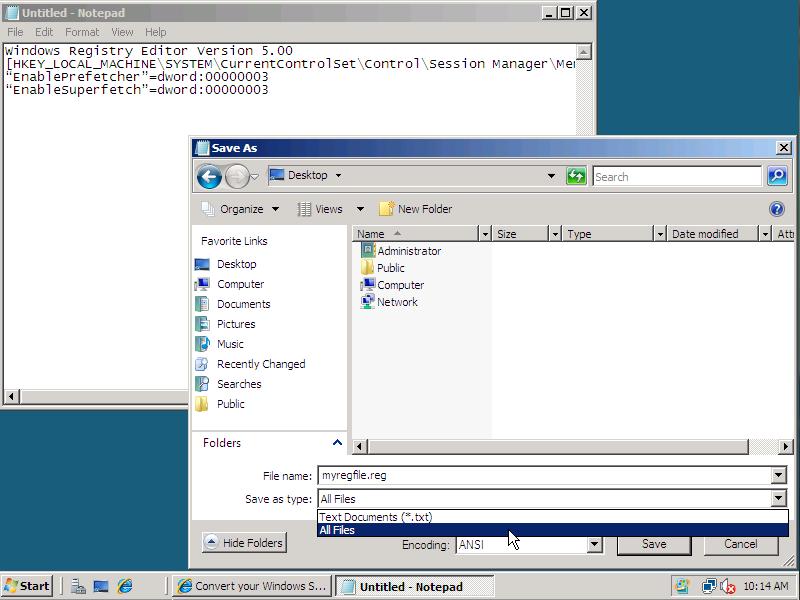The image size is (800, 600).
Task: Open Notepad View menu
Action: [122, 32]
